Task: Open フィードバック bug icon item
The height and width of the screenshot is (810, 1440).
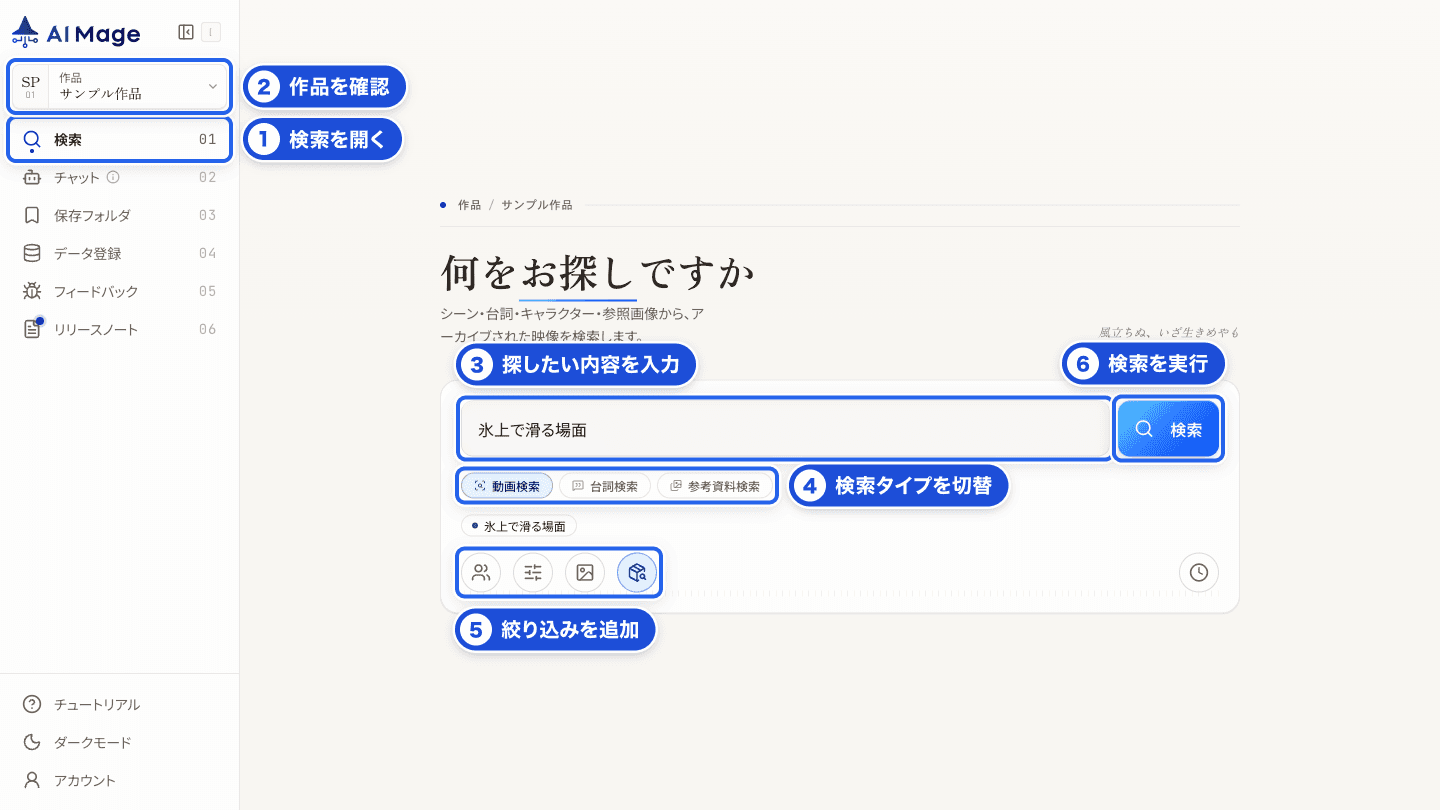Action: click(x=120, y=292)
